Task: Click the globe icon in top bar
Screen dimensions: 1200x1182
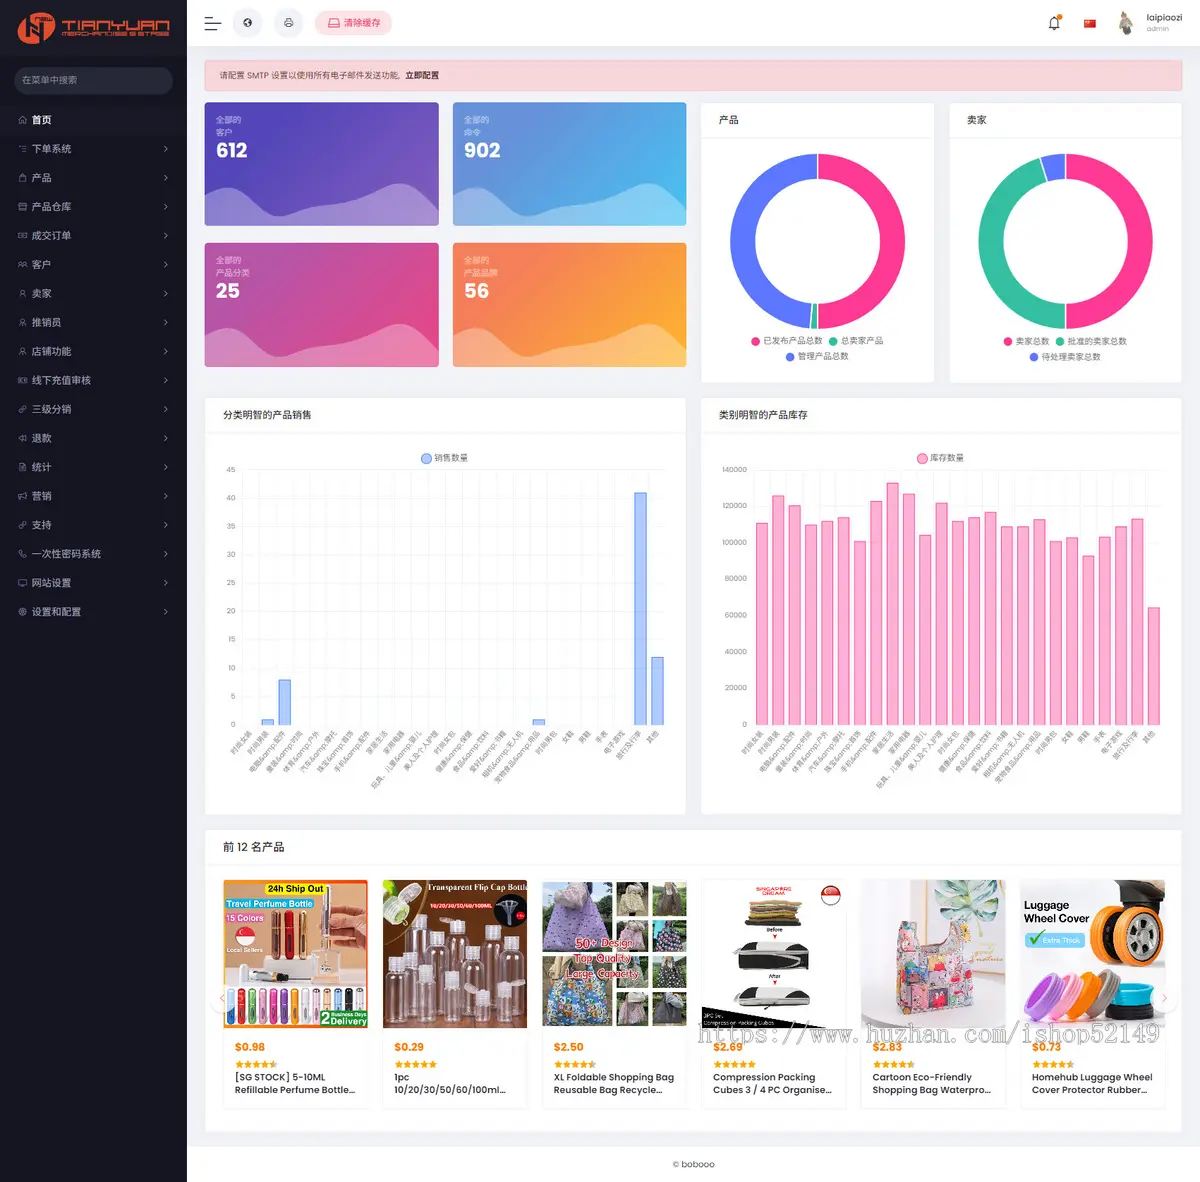Action: coord(248,23)
